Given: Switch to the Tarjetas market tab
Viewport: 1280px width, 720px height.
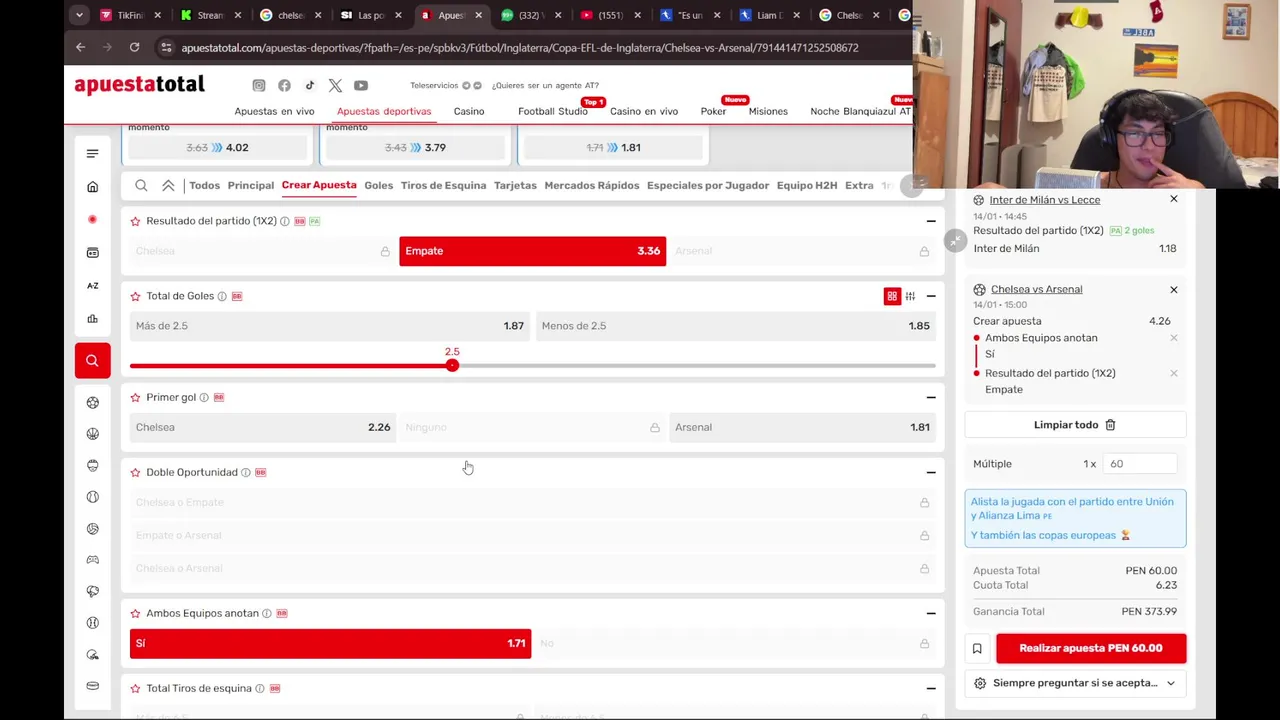Looking at the screenshot, I should (515, 185).
